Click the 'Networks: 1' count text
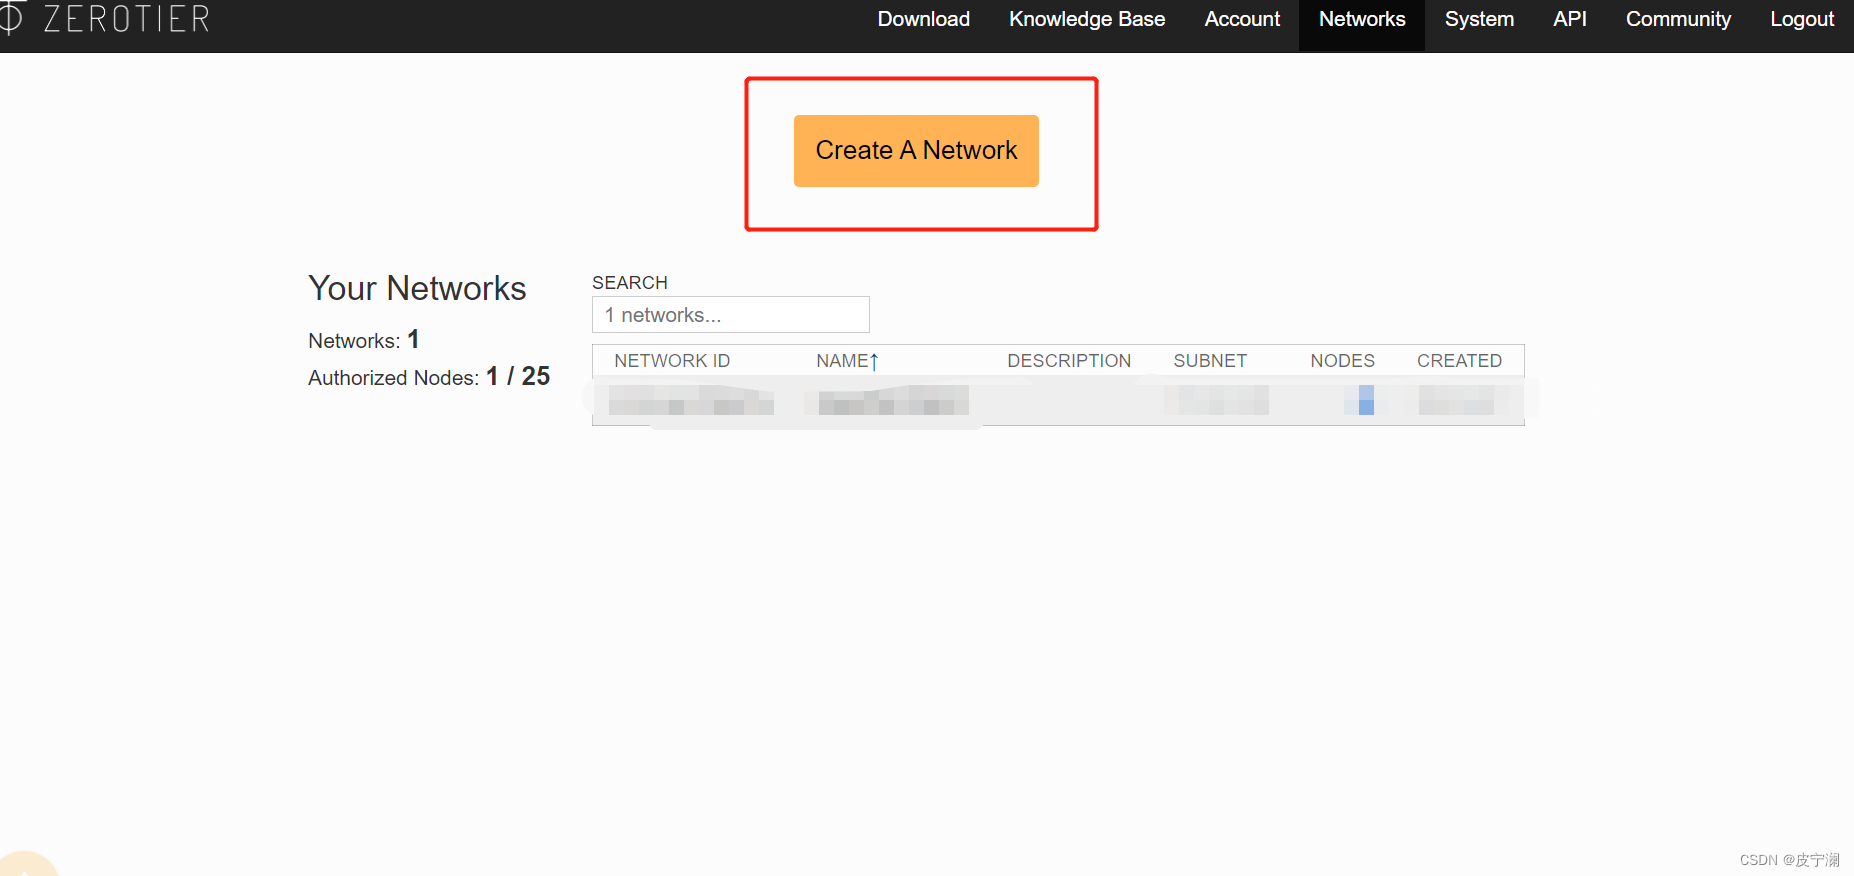 363,340
